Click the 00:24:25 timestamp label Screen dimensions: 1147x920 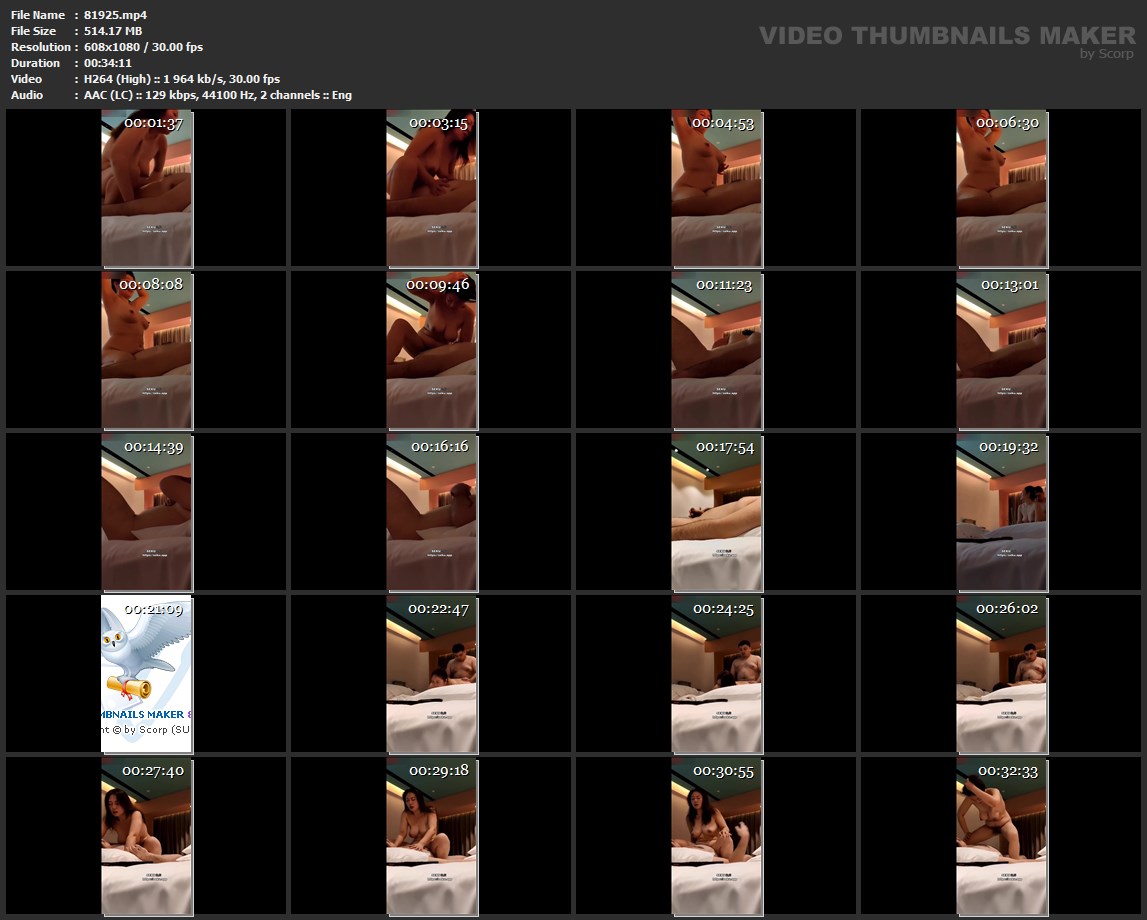pos(723,608)
